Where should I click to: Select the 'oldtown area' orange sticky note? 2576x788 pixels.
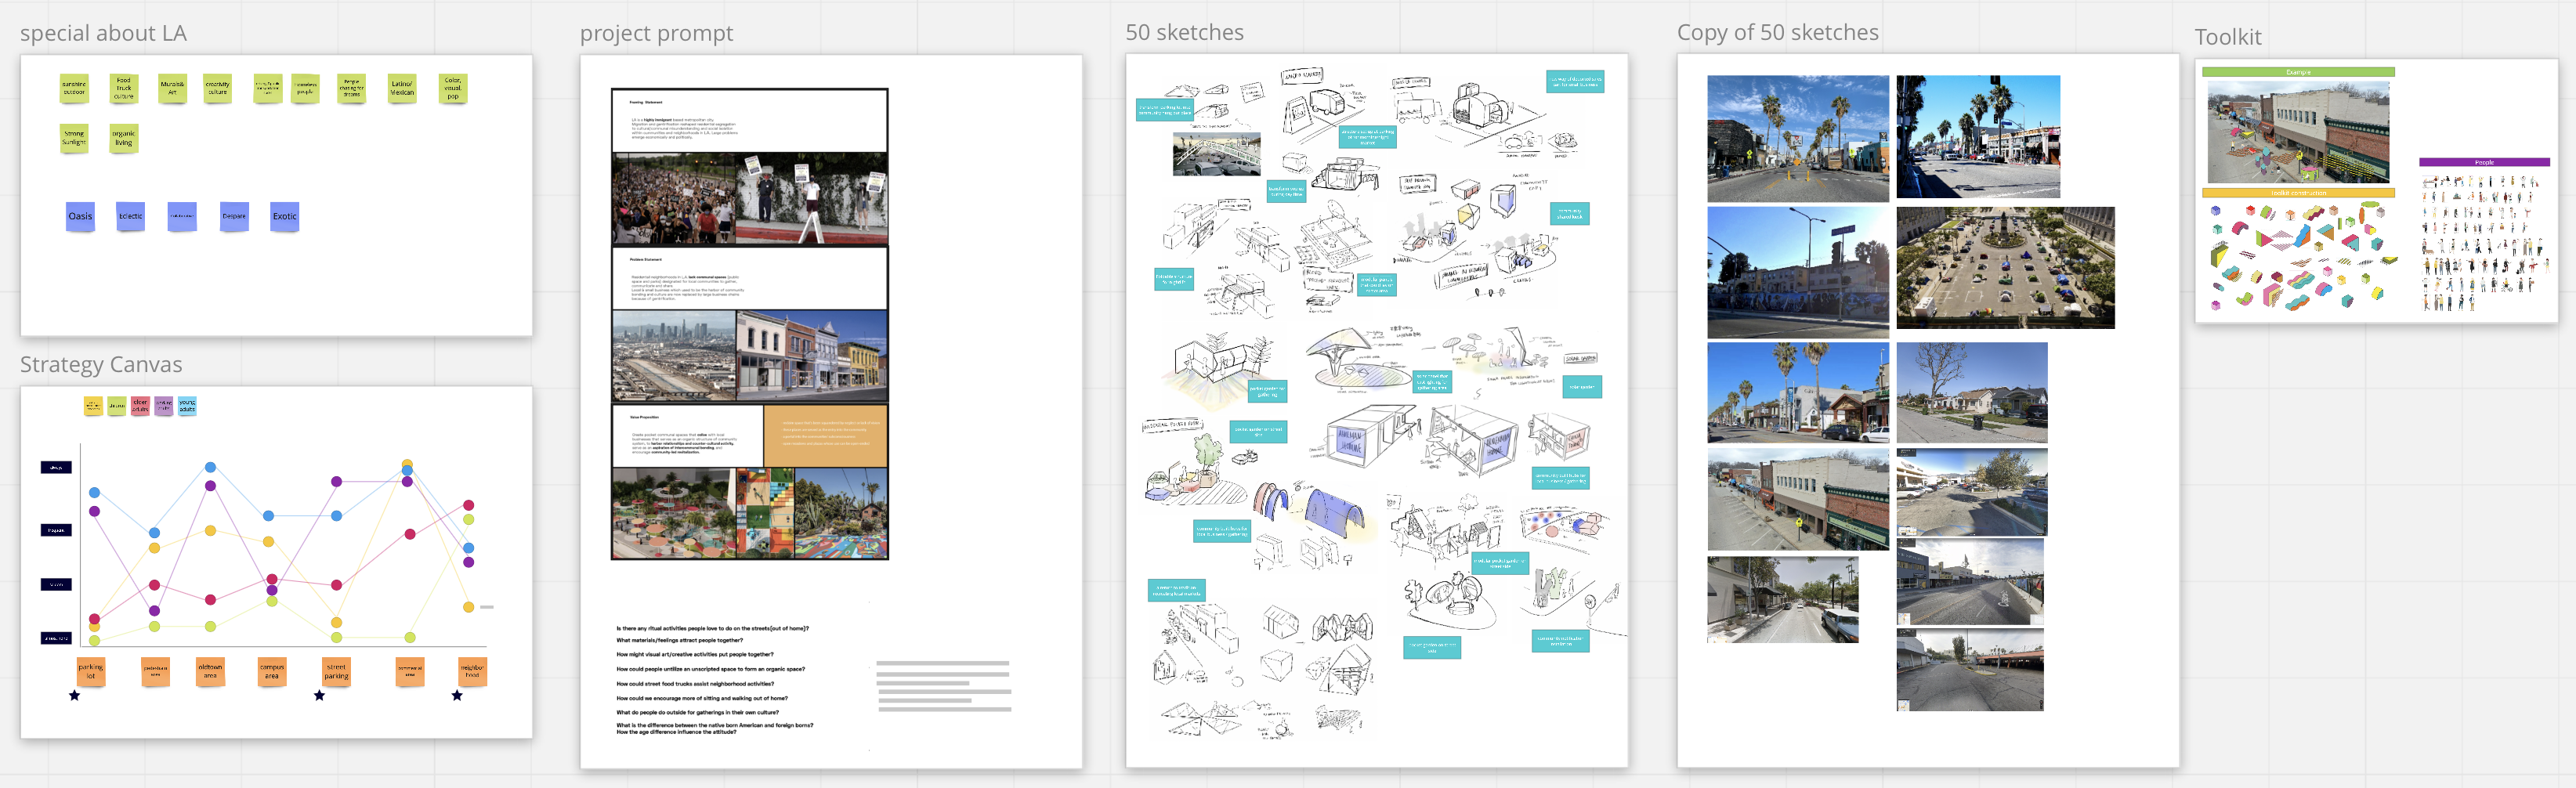(x=210, y=671)
